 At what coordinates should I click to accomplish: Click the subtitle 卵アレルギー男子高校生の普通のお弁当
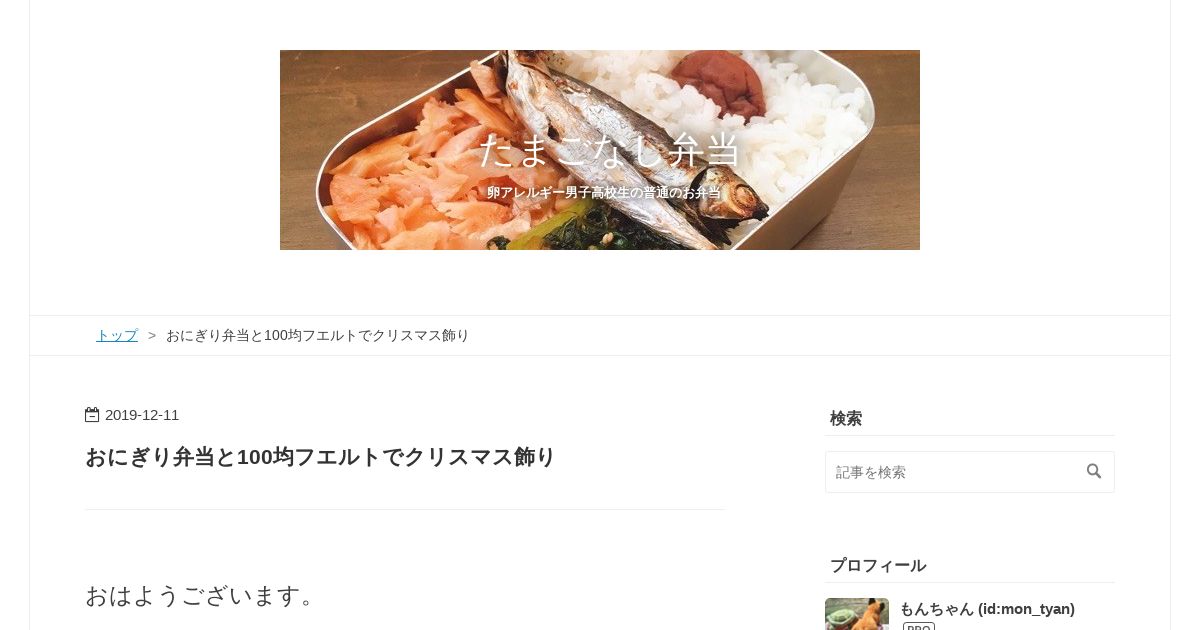pos(603,192)
